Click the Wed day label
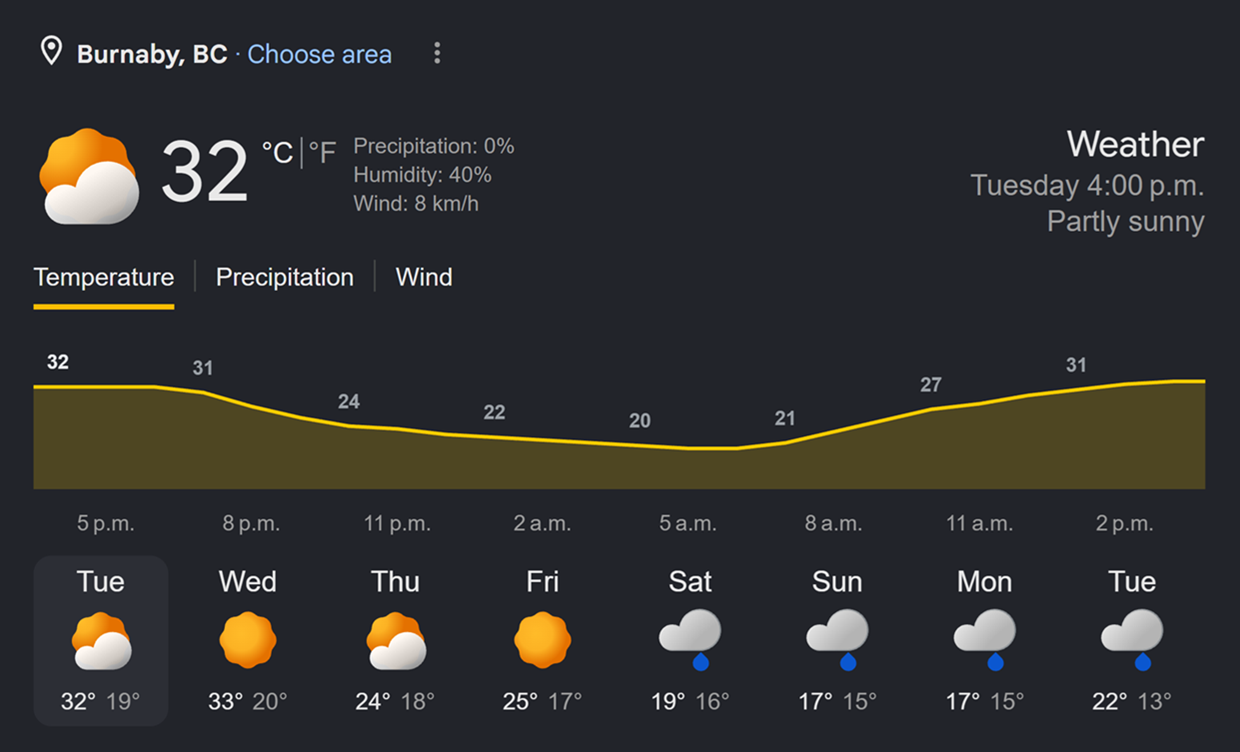This screenshot has height=752, width=1240. click(248, 582)
